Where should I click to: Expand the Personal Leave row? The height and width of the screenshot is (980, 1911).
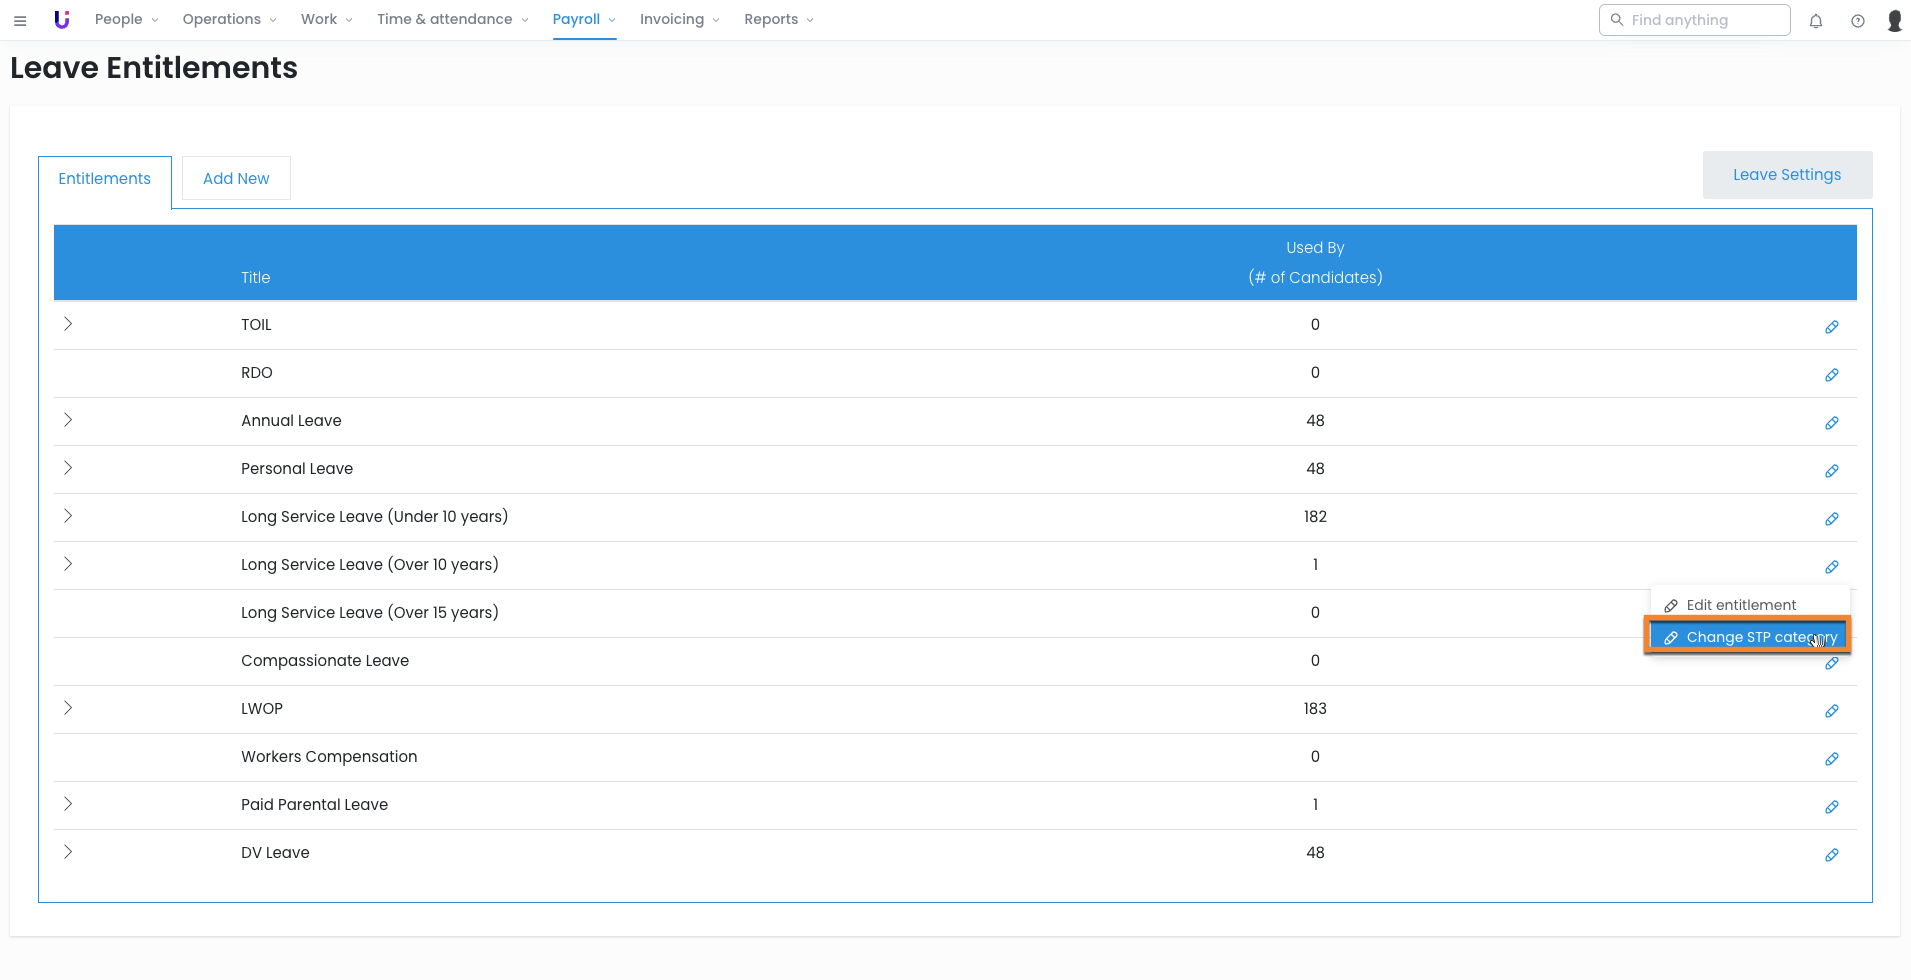coord(68,468)
